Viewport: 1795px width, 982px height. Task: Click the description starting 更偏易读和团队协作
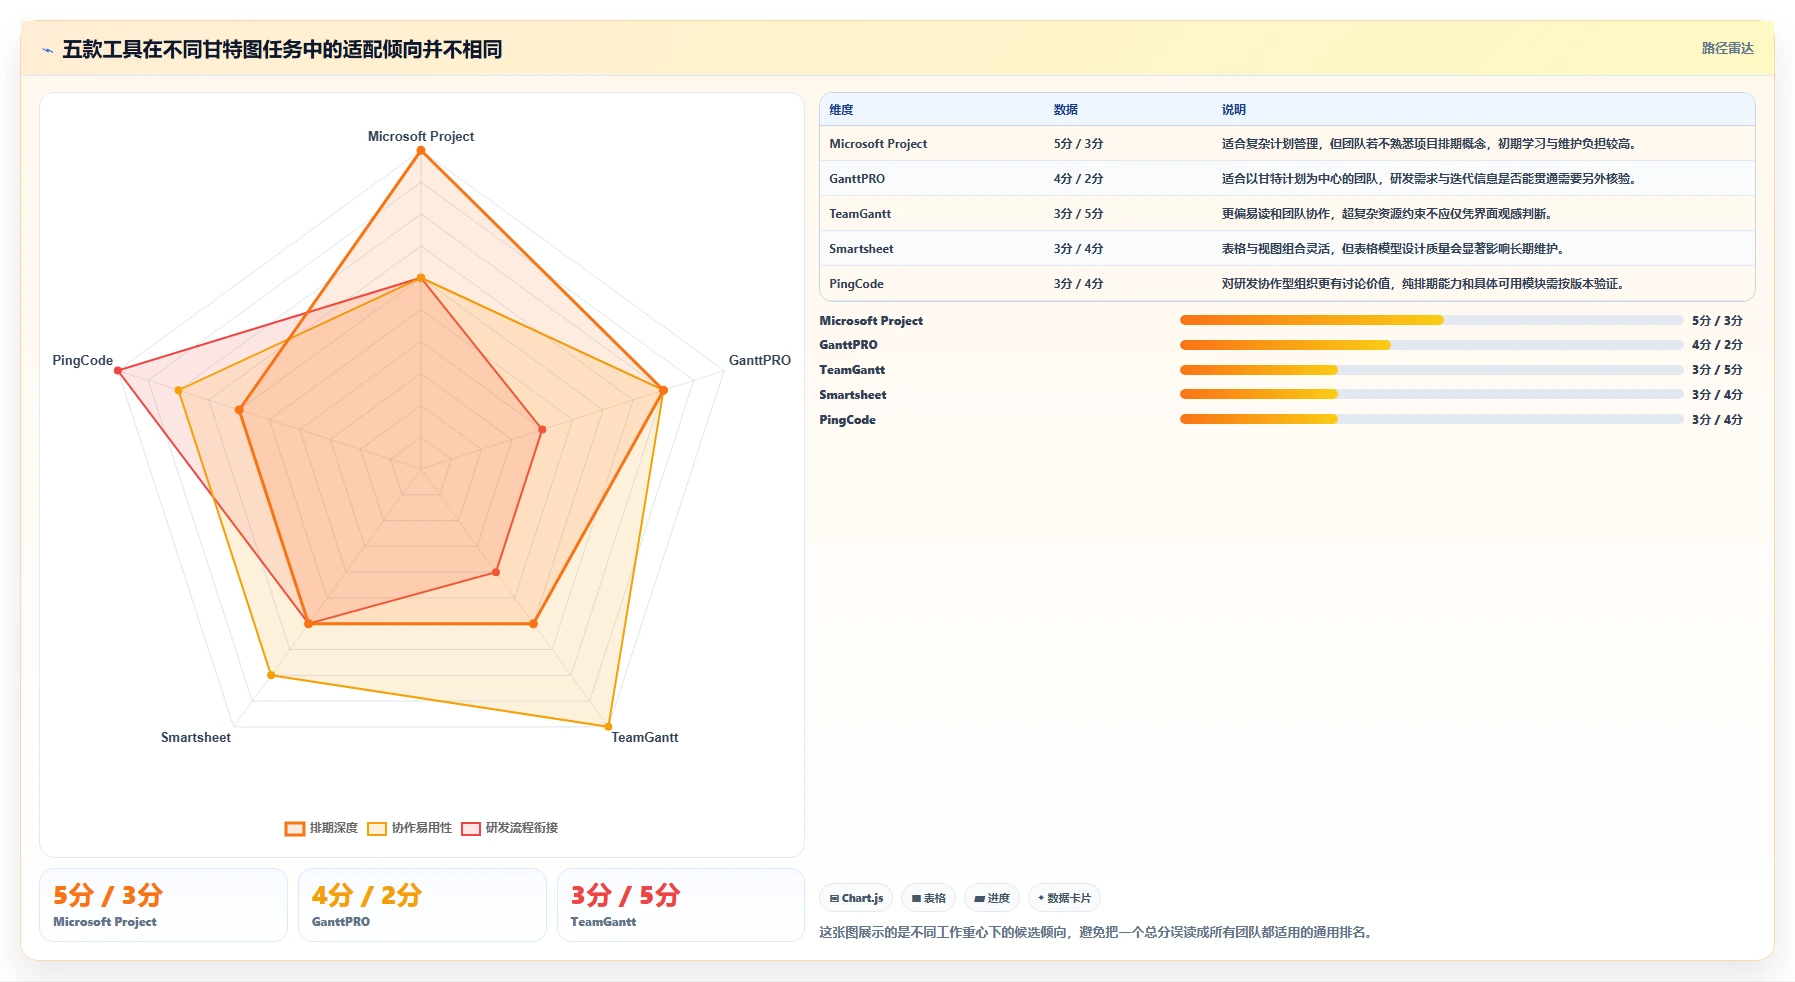[x=1389, y=214]
